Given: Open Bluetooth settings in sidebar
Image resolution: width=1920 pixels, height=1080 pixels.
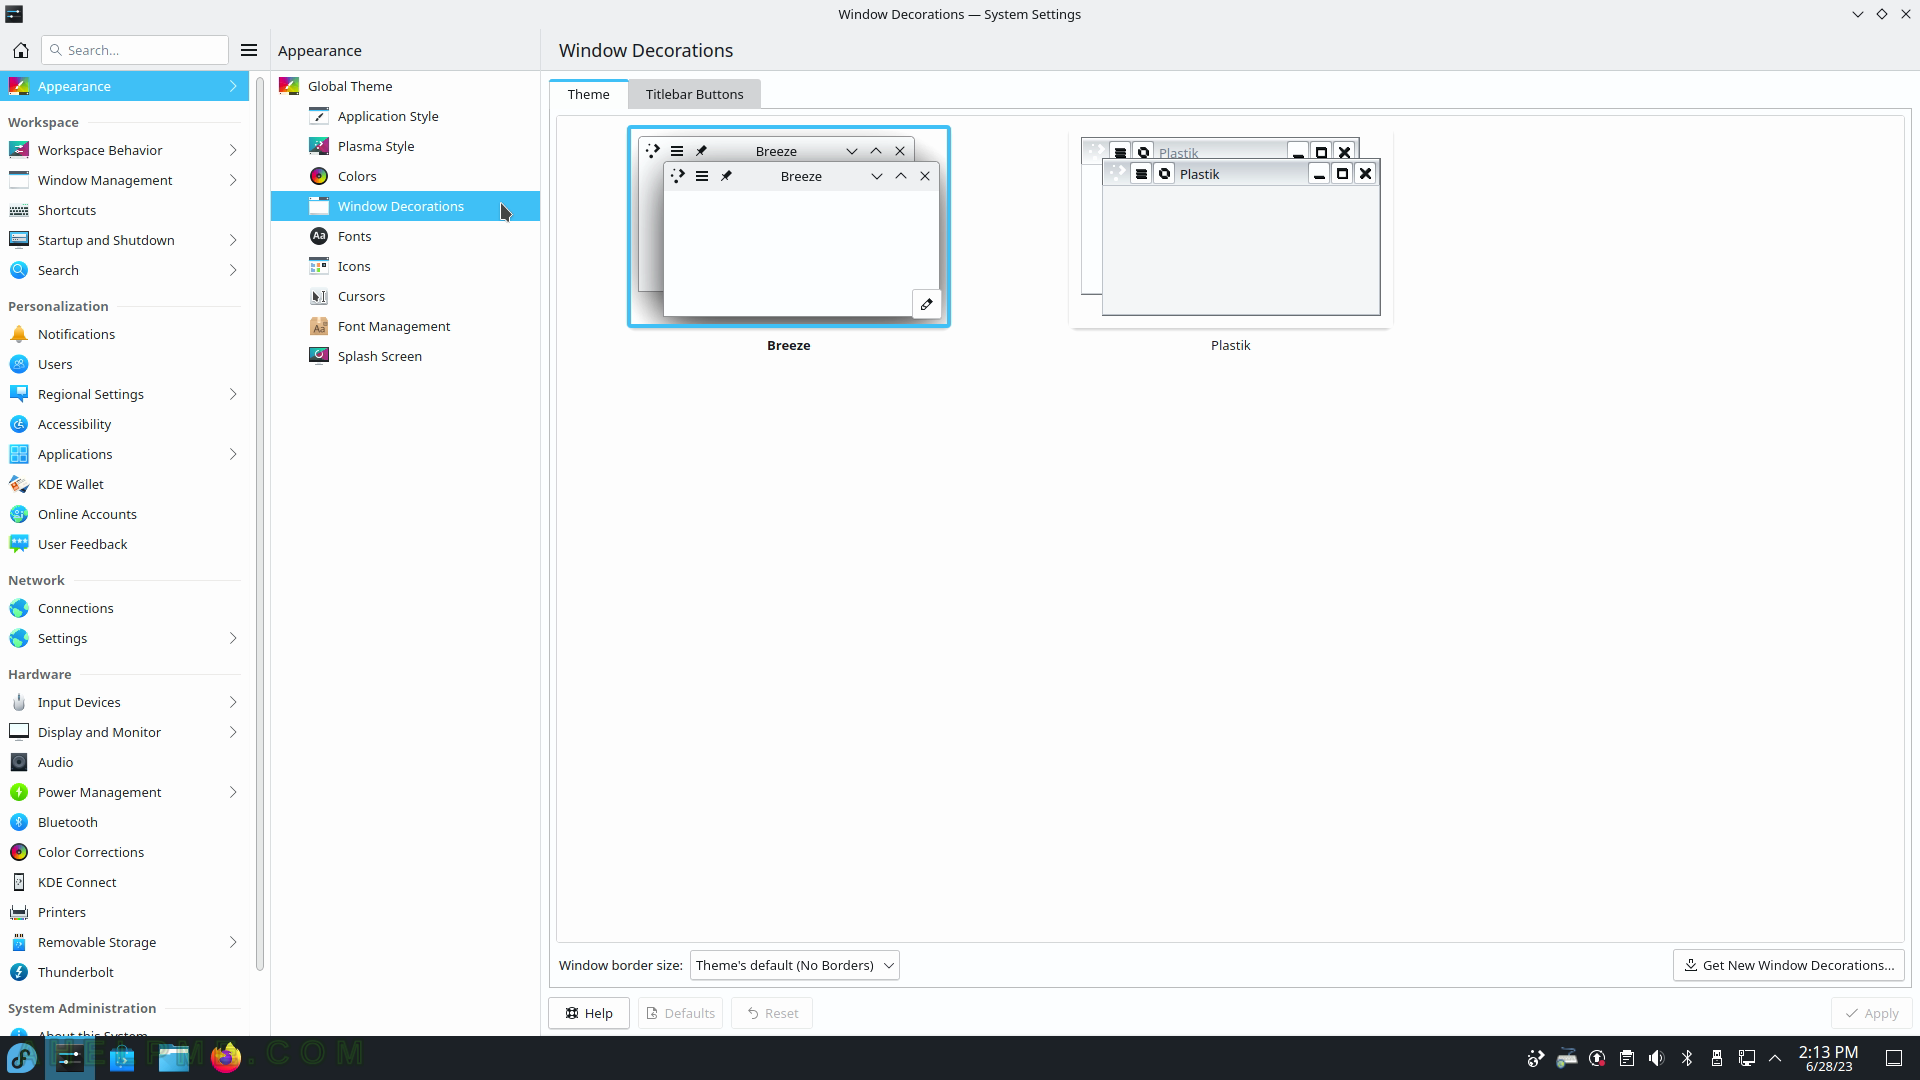Looking at the screenshot, I should [125, 822].
